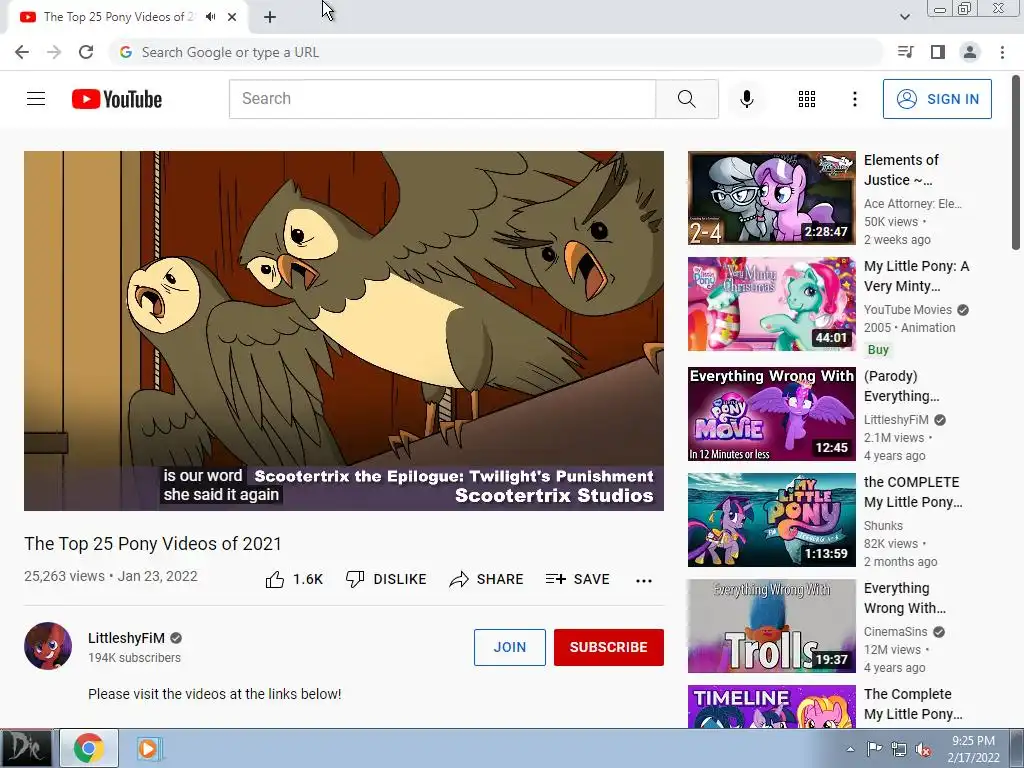Focus the YouTube Search field

(x=442, y=99)
